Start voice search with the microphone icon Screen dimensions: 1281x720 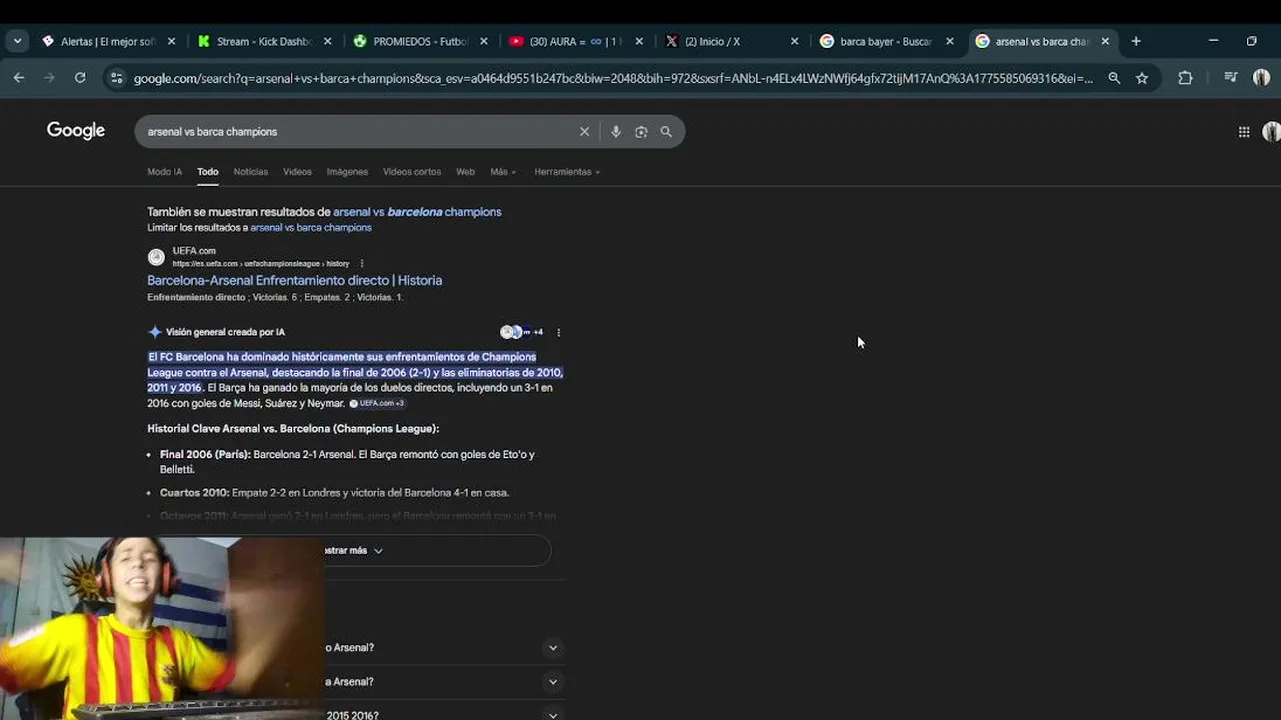click(x=616, y=132)
